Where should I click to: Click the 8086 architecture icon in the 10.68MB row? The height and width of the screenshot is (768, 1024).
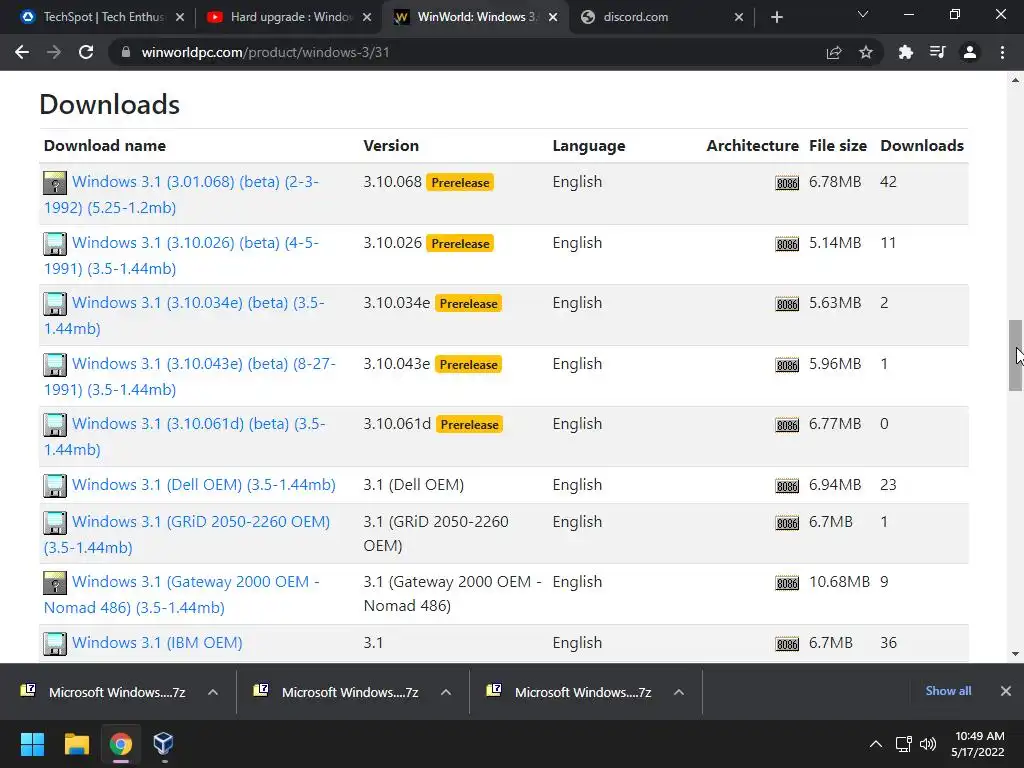click(x=787, y=583)
